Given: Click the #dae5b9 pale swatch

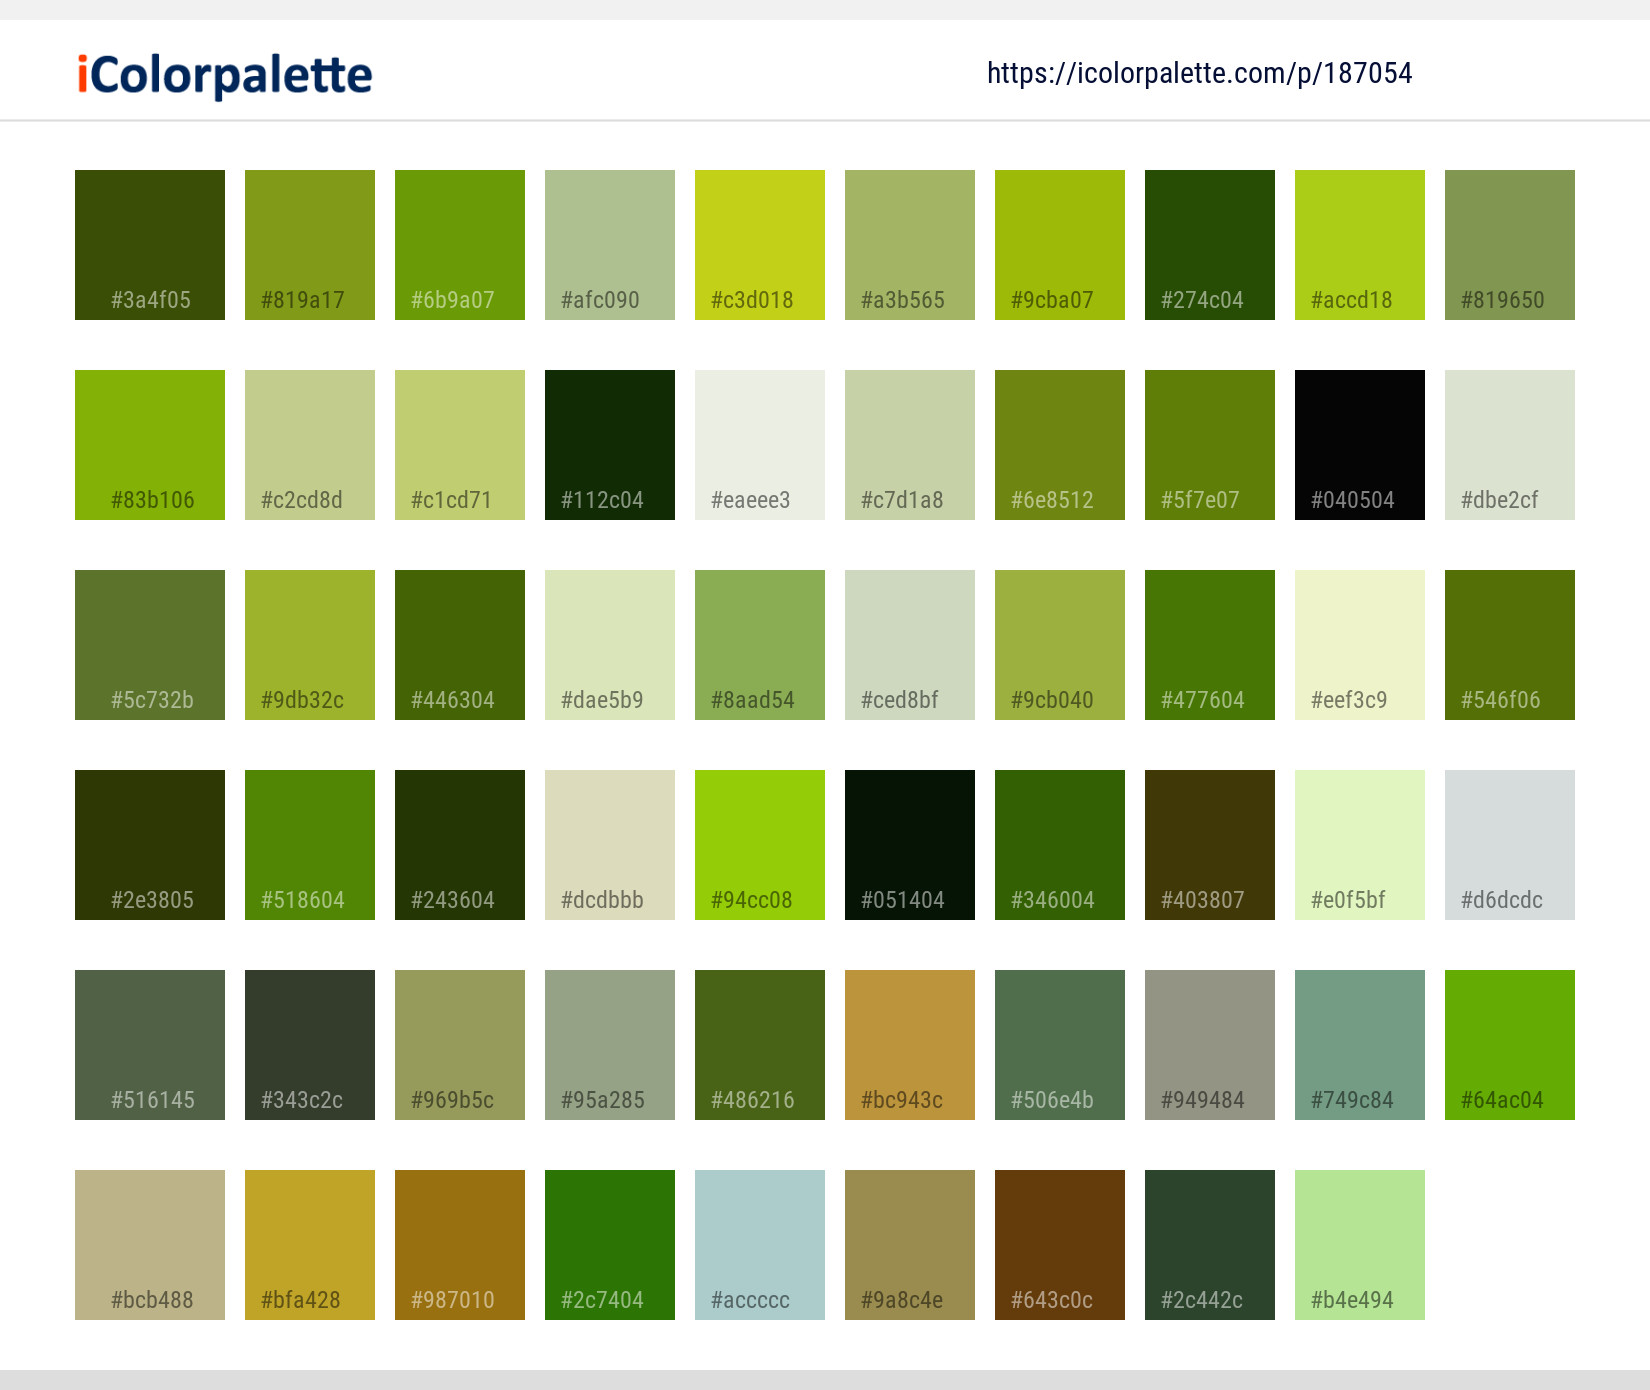Looking at the screenshot, I should coord(610,645).
